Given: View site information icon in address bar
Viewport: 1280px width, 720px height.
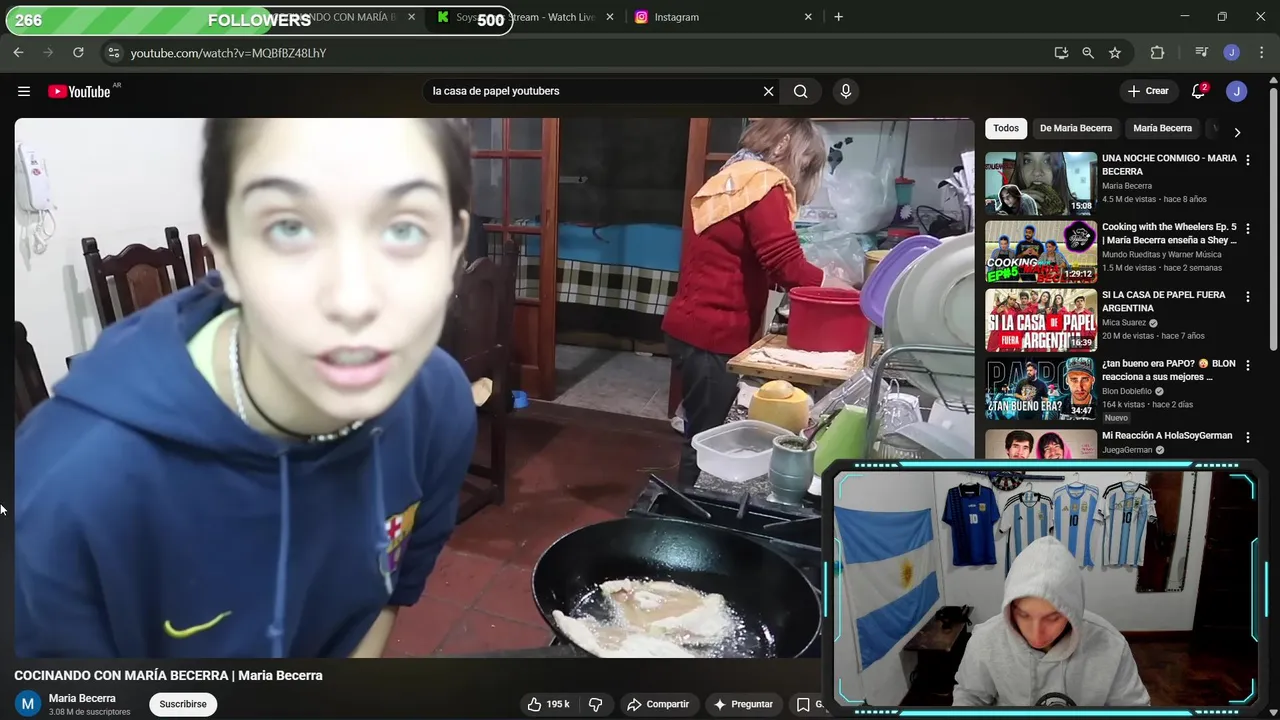Looking at the screenshot, I should point(113,53).
